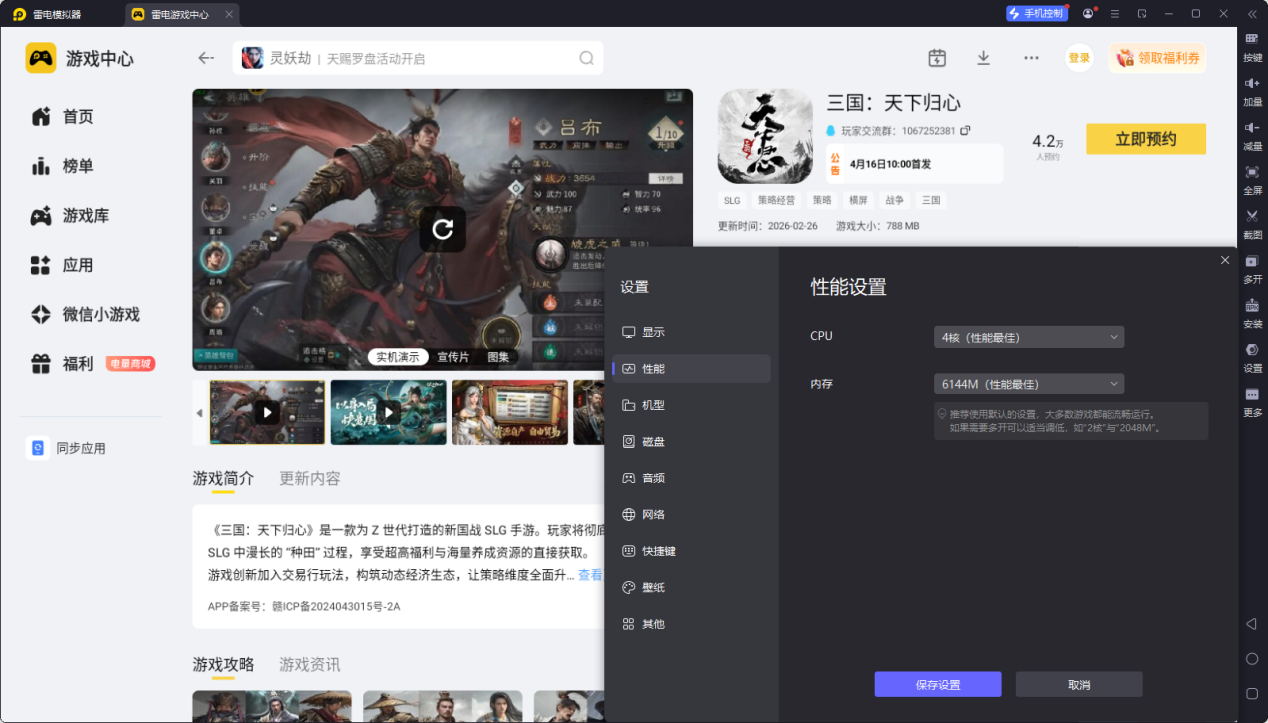The image size is (1268, 723).
Task: Open the 内存 memory size dropdown
Action: pos(1027,384)
